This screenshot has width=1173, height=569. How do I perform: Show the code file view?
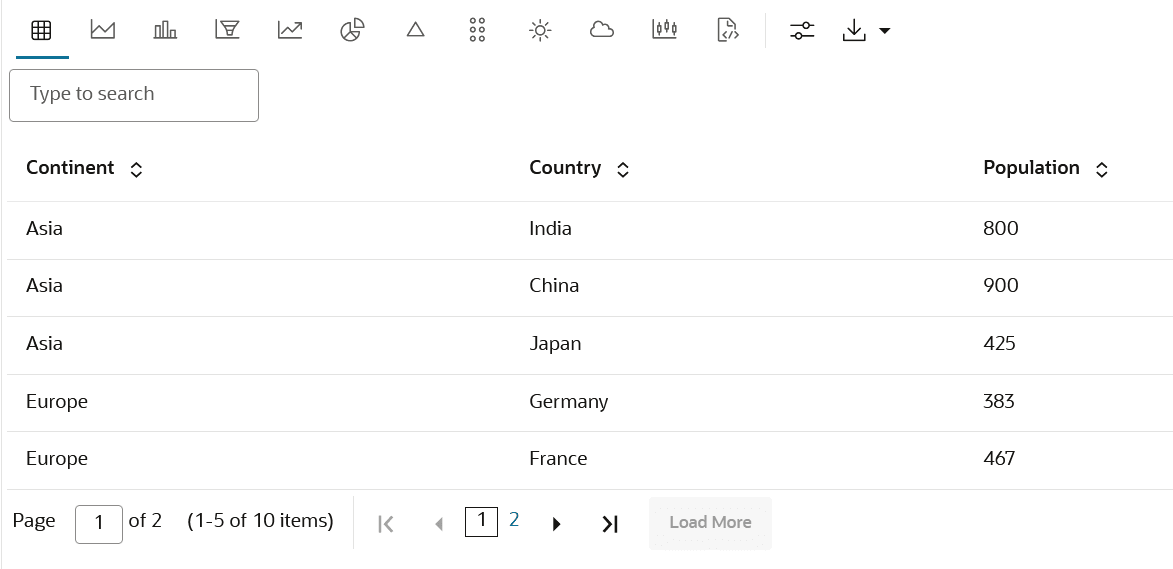pyautogui.click(x=728, y=30)
